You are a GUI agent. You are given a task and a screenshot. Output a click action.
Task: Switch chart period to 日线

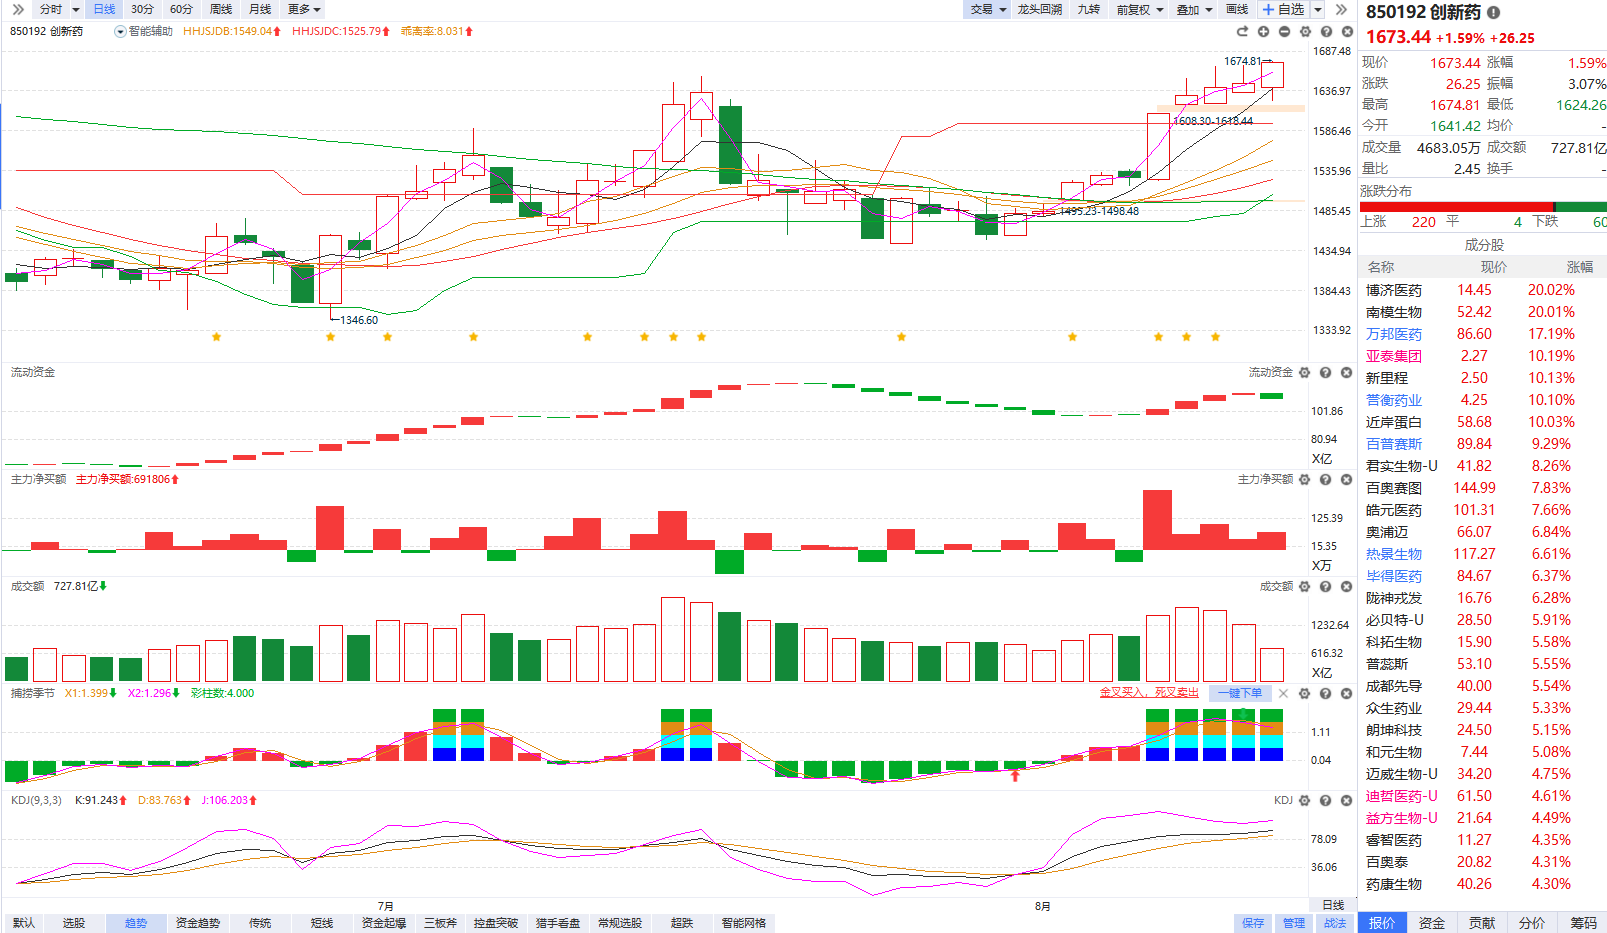104,9
